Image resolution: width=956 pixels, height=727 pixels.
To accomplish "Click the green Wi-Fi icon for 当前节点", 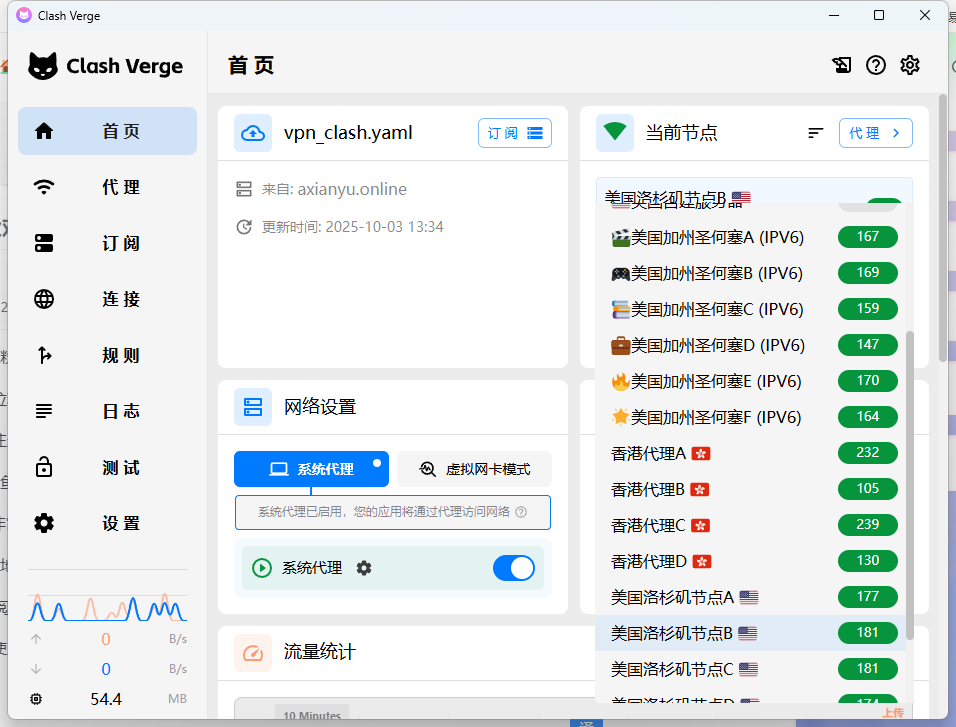I will [x=615, y=133].
